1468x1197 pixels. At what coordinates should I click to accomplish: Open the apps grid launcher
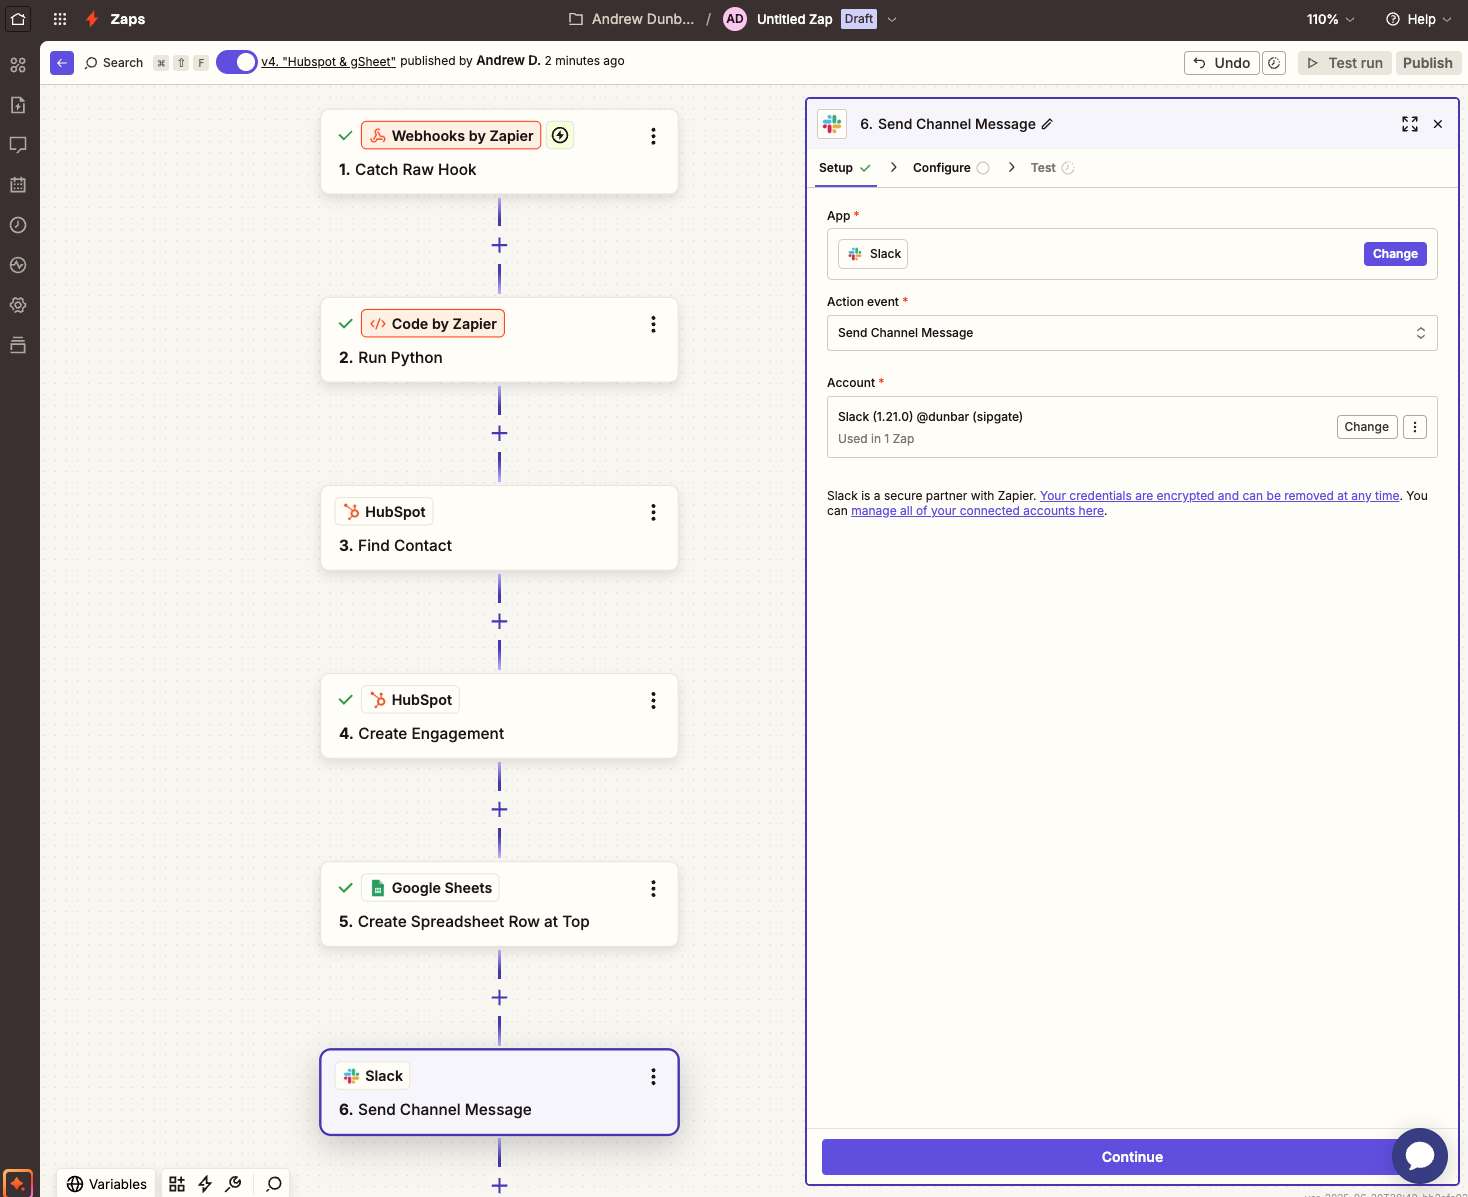coord(60,19)
